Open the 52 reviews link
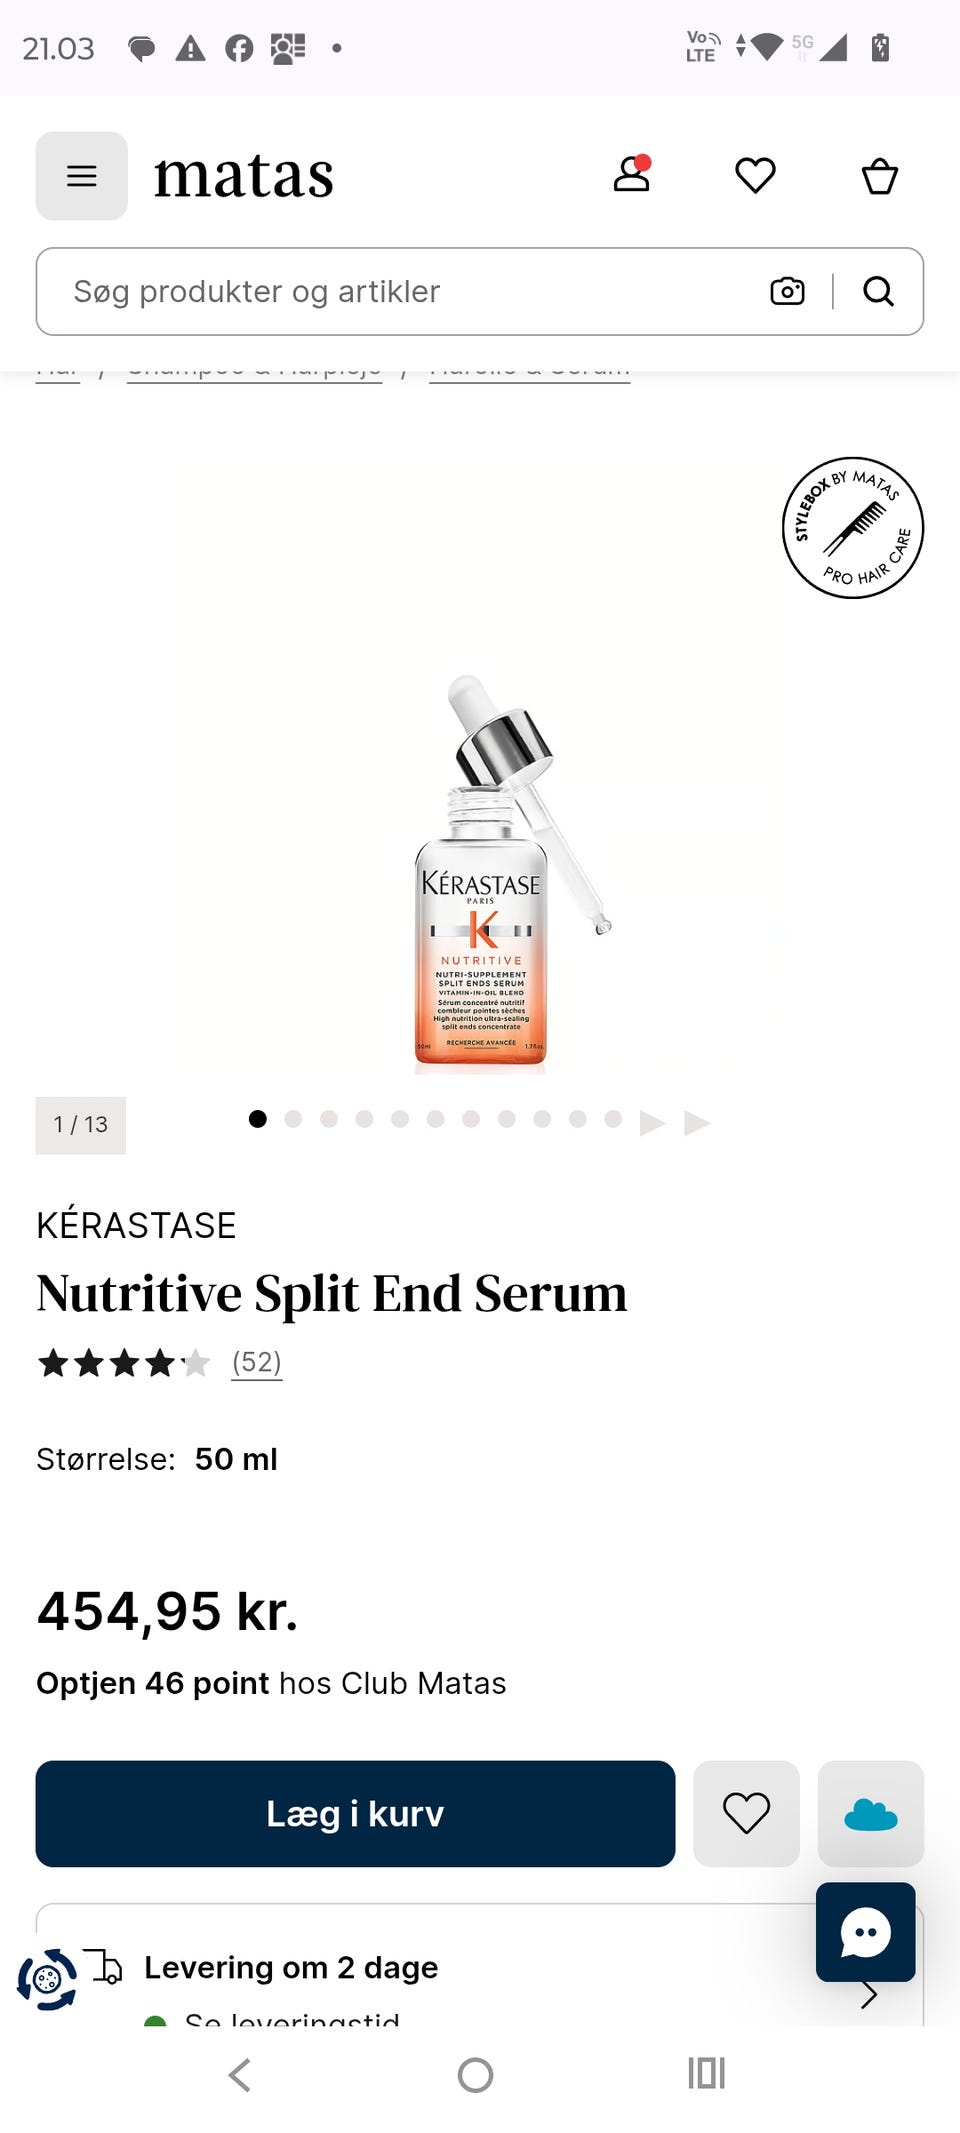960x2133 pixels. 257,1362
